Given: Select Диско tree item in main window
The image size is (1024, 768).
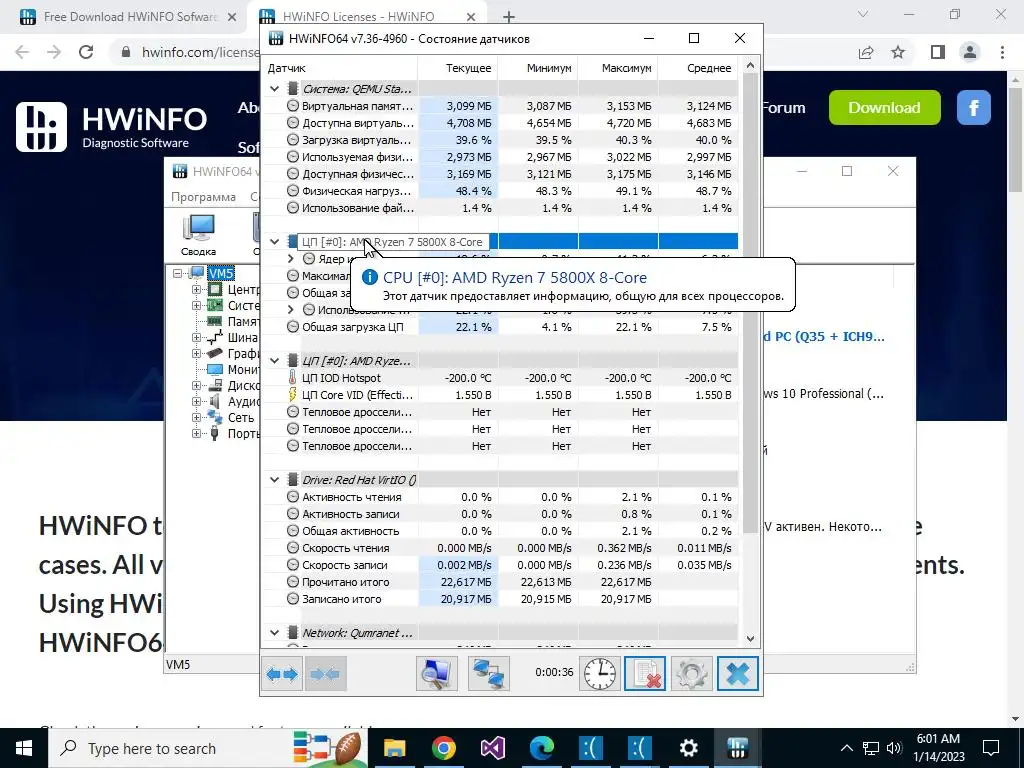Looking at the screenshot, I should coord(244,385).
